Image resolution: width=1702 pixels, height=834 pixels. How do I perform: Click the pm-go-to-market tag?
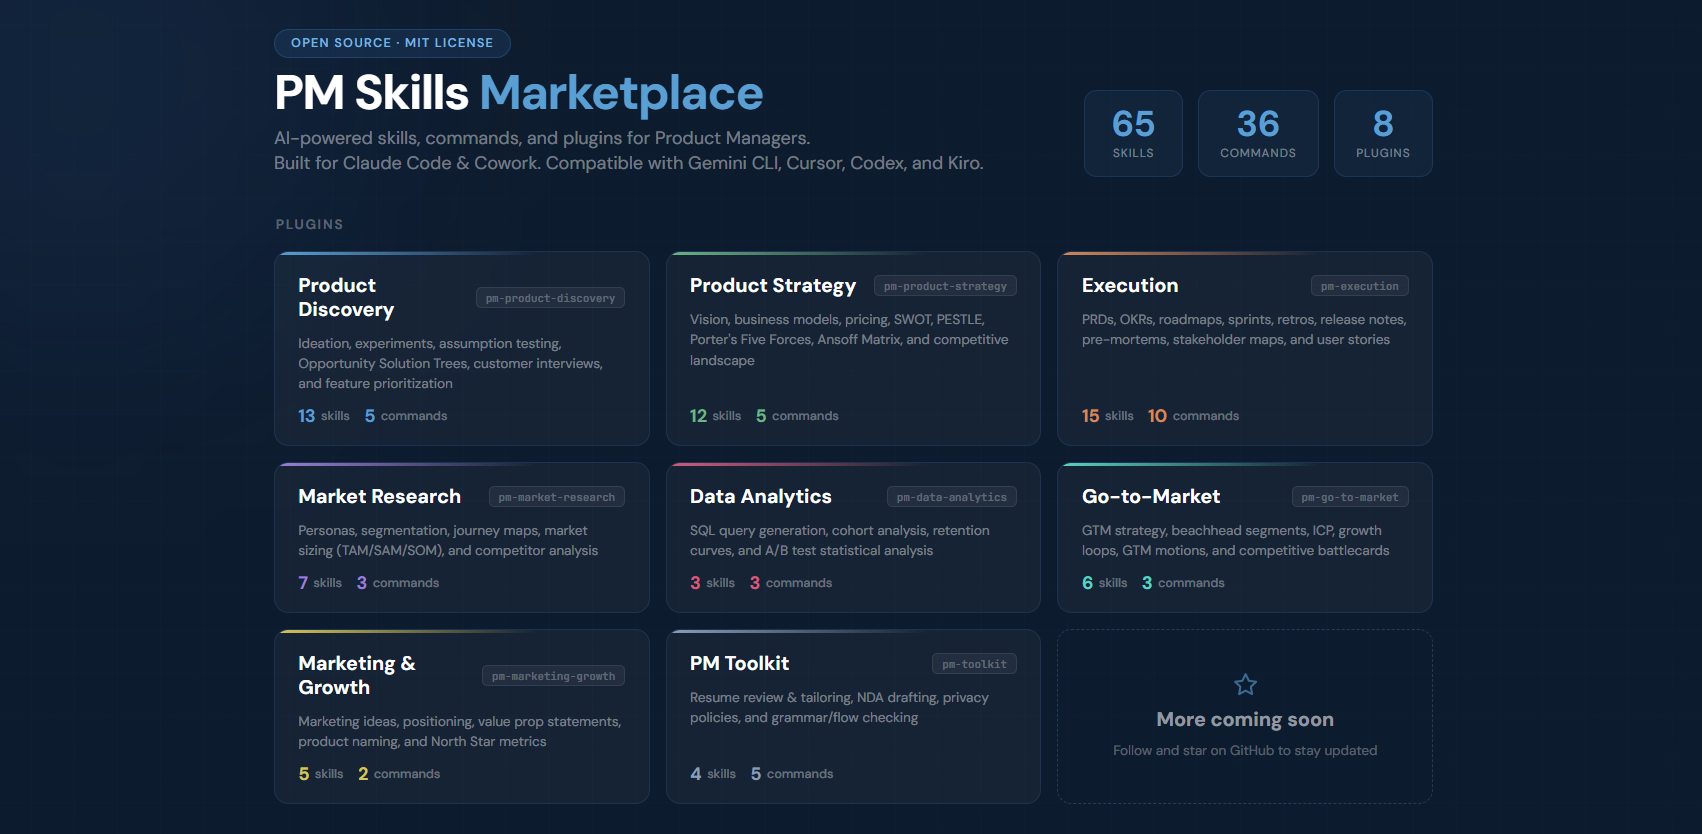pos(1349,497)
